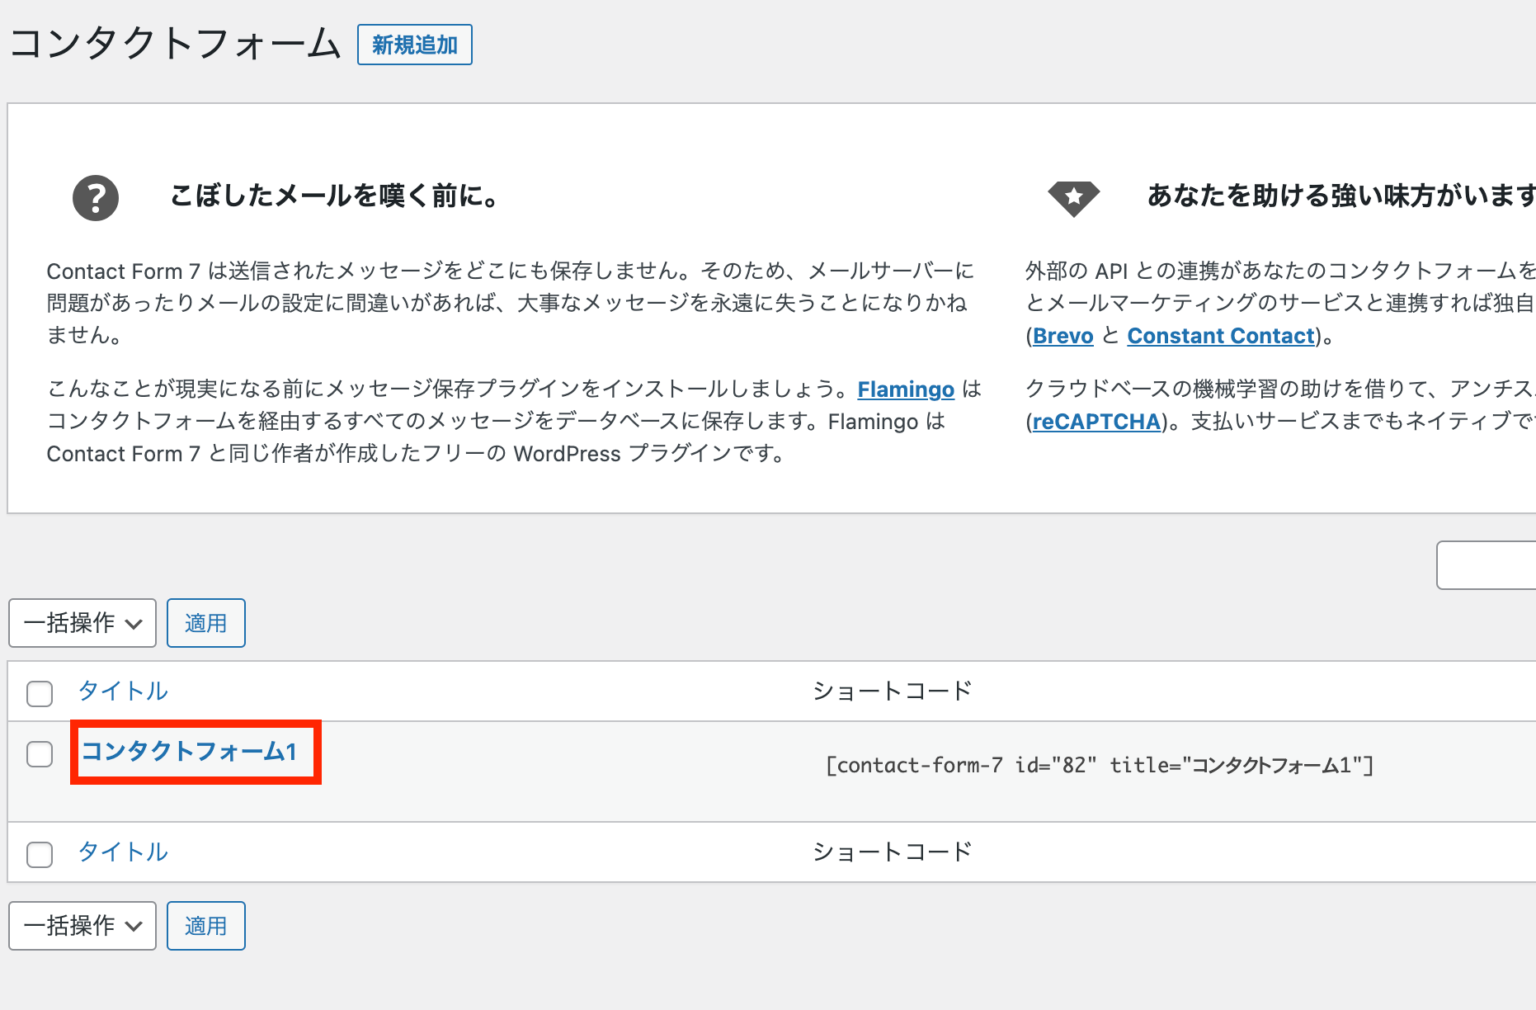Open the Brevo integration link
This screenshot has height=1010, width=1536.
(1062, 335)
